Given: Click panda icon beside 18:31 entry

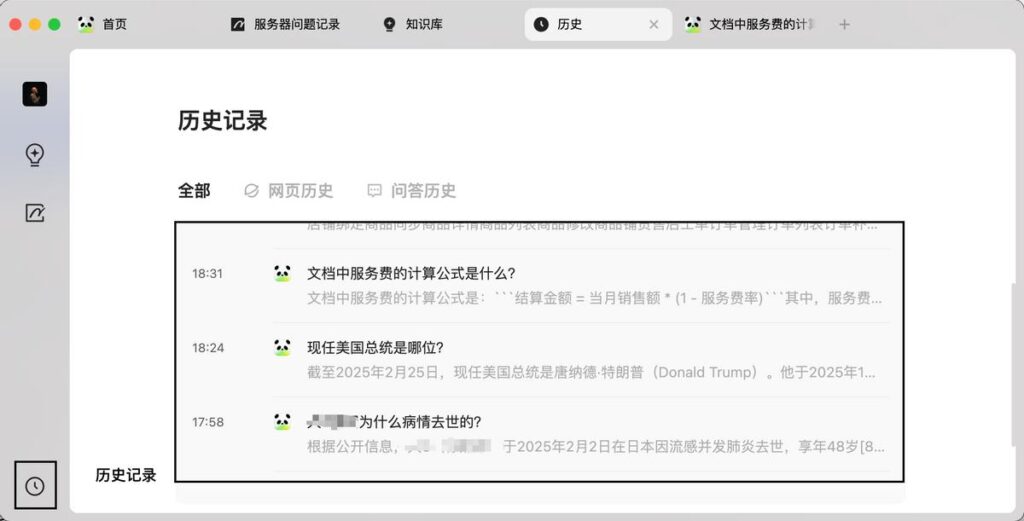Looking at the screenshot, I should pos(282,273).
